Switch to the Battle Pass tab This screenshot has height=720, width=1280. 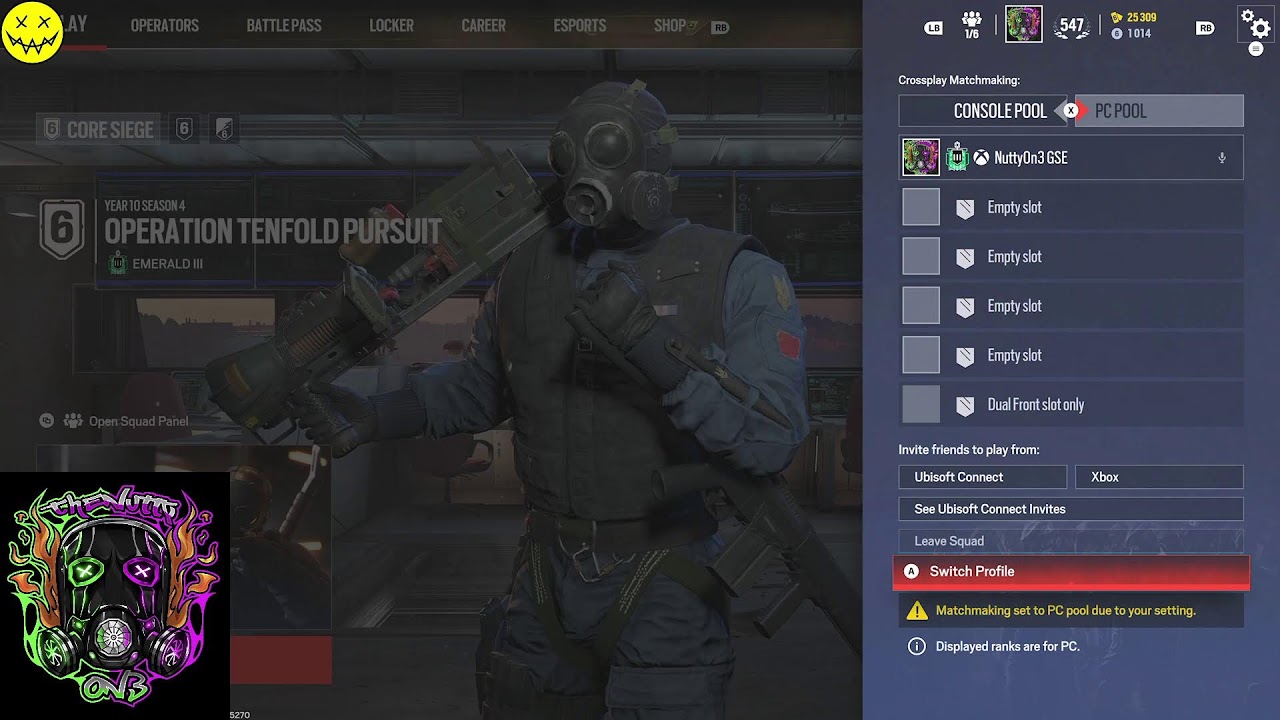pyautogui.click(x=284, y=26)
